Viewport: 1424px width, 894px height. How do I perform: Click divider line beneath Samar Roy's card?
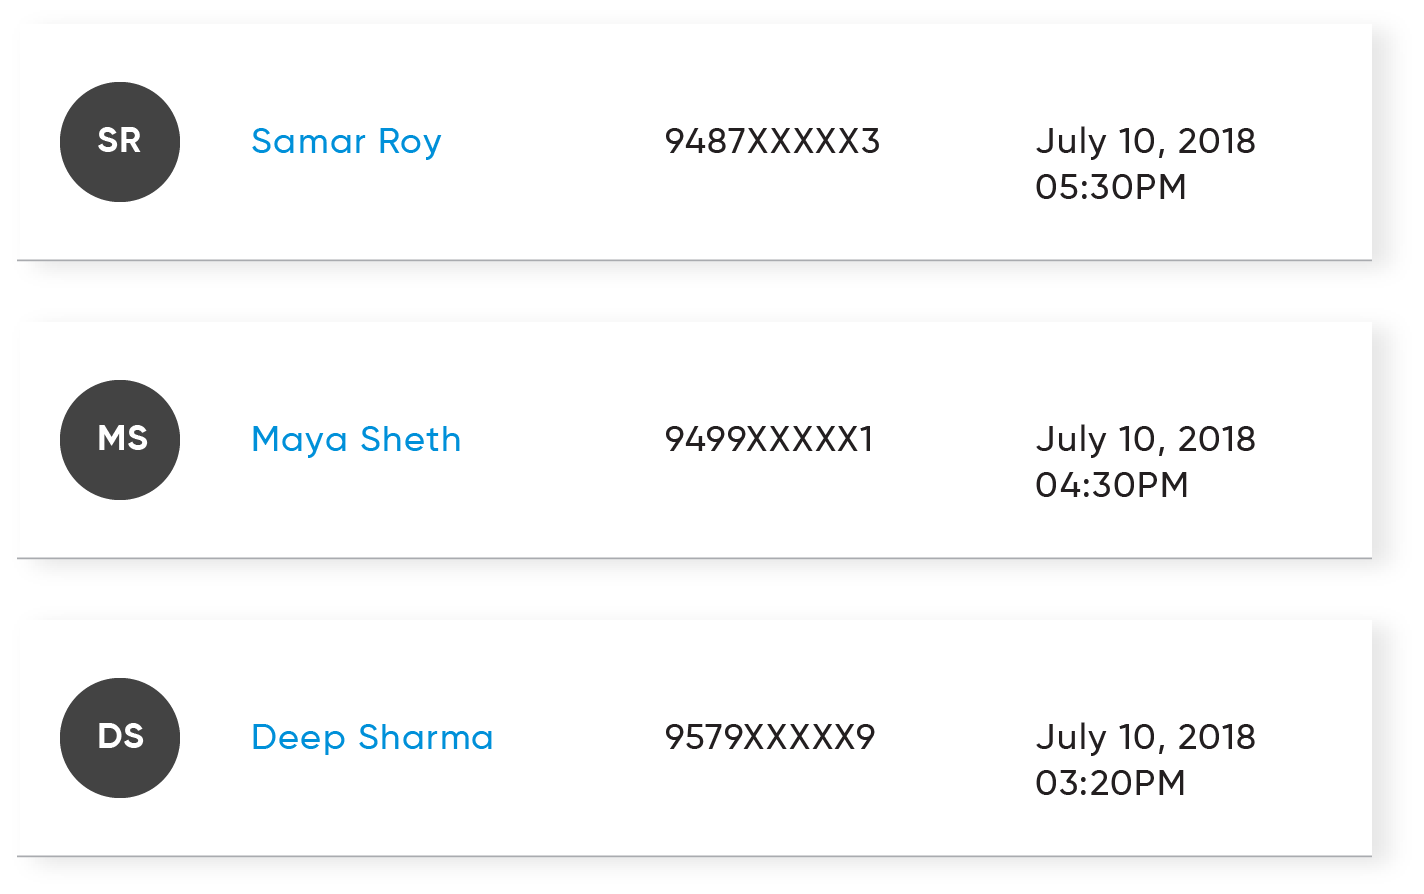point(694,260)
